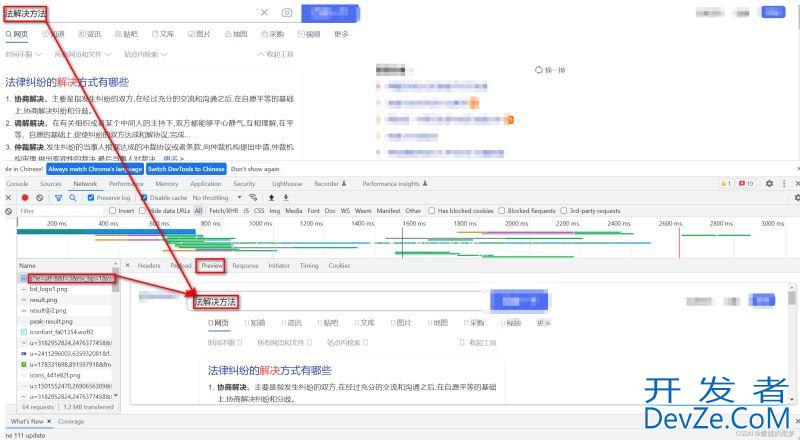The height and width of the screenshot is (440, 800).
Task: Enable the Disable cache checkbox
Action: click(141, 198)
